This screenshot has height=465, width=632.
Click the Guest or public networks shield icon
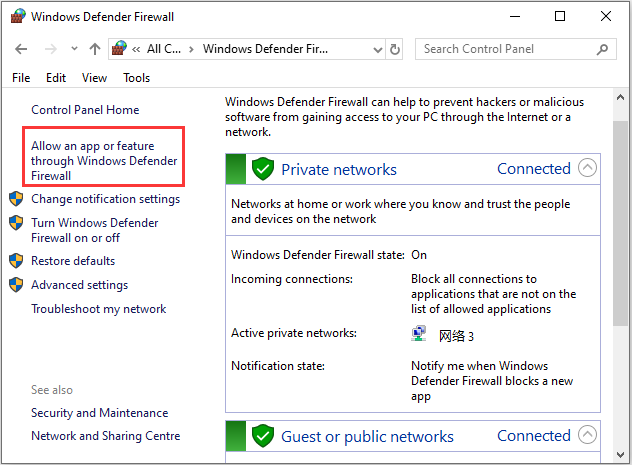pyautogui.click(x=263, y=436)
